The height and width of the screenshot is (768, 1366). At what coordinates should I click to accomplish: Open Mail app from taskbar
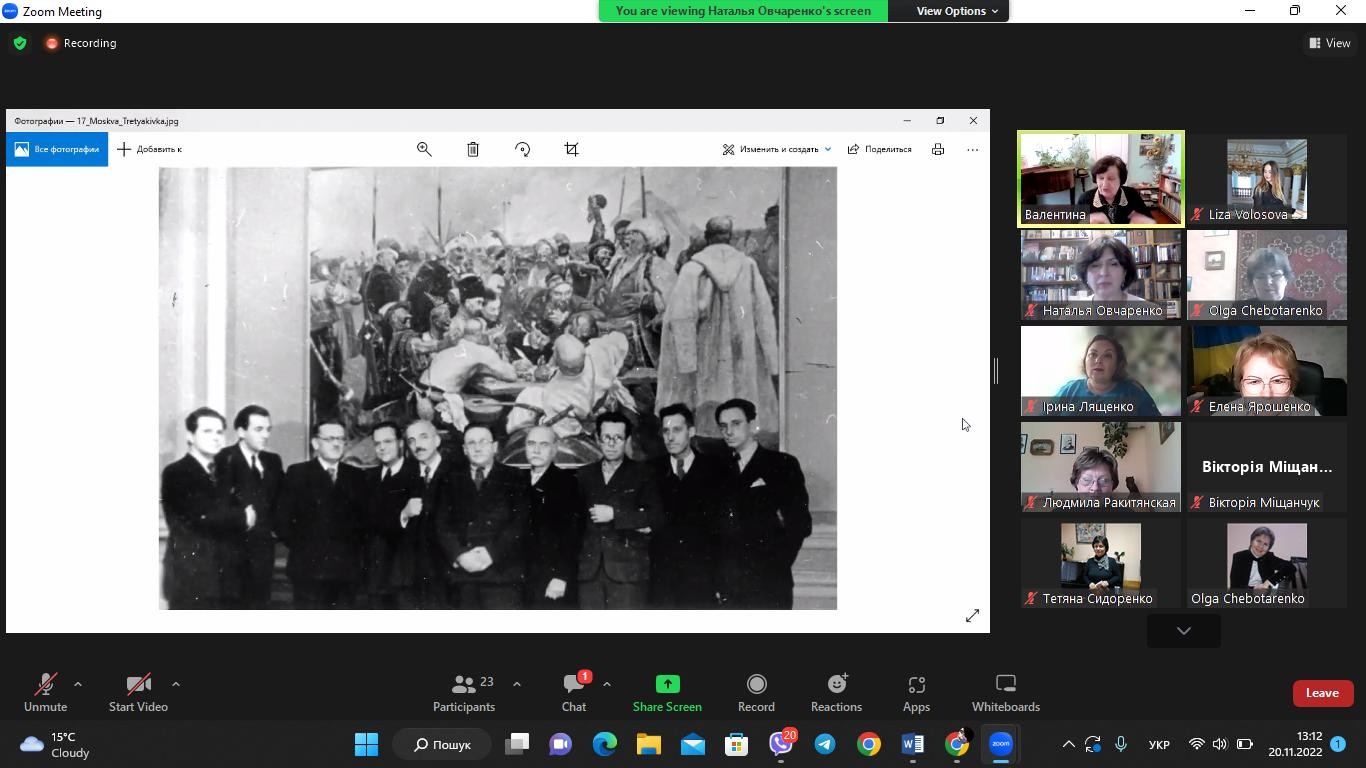coord(693,744)
